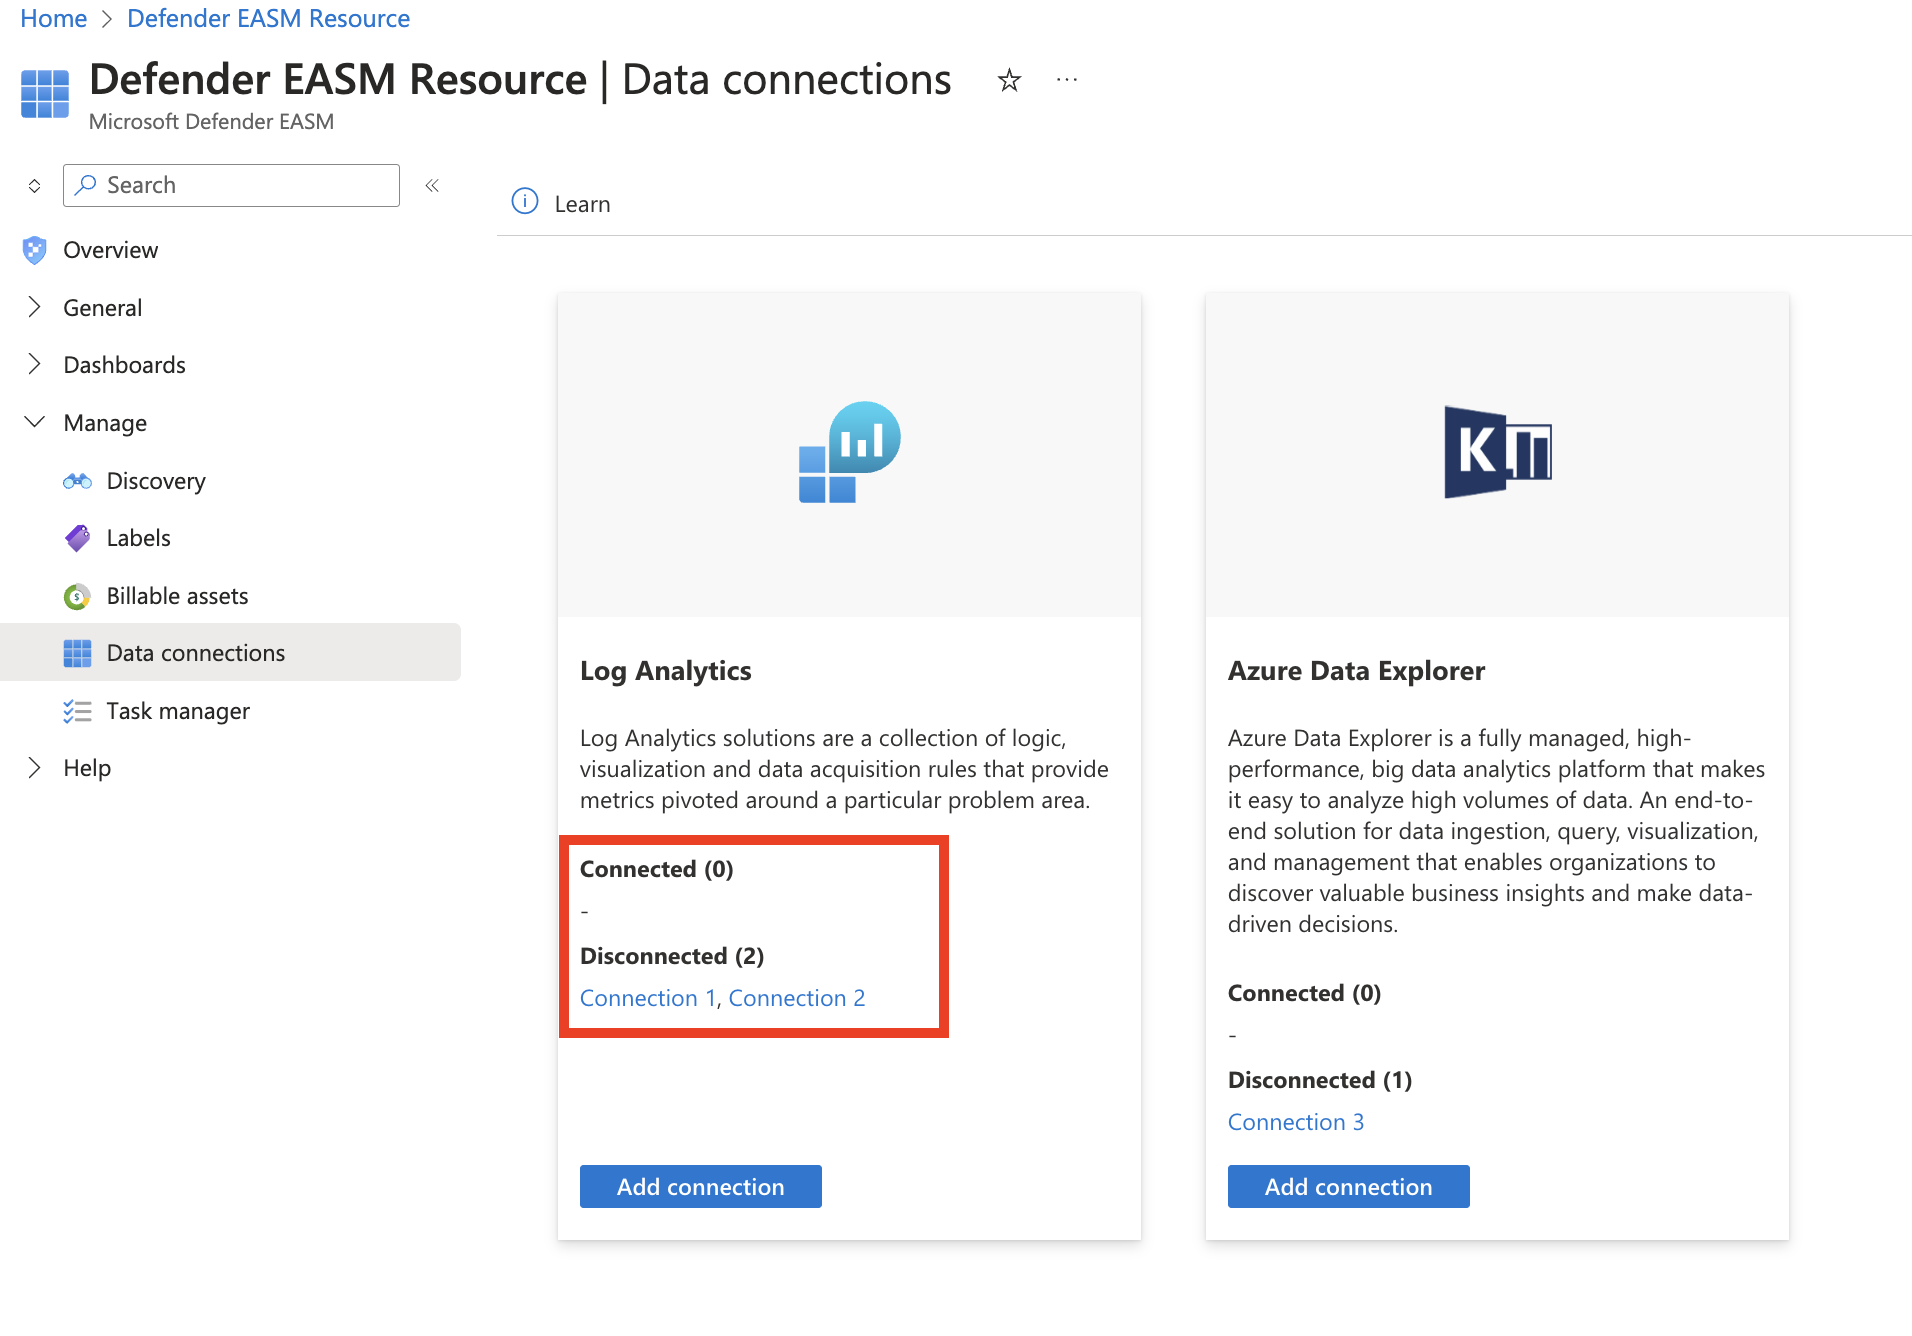Screen dimensions: 1912x1336
Task: Click inside the sidebar search field
Action: coord(230,185)
